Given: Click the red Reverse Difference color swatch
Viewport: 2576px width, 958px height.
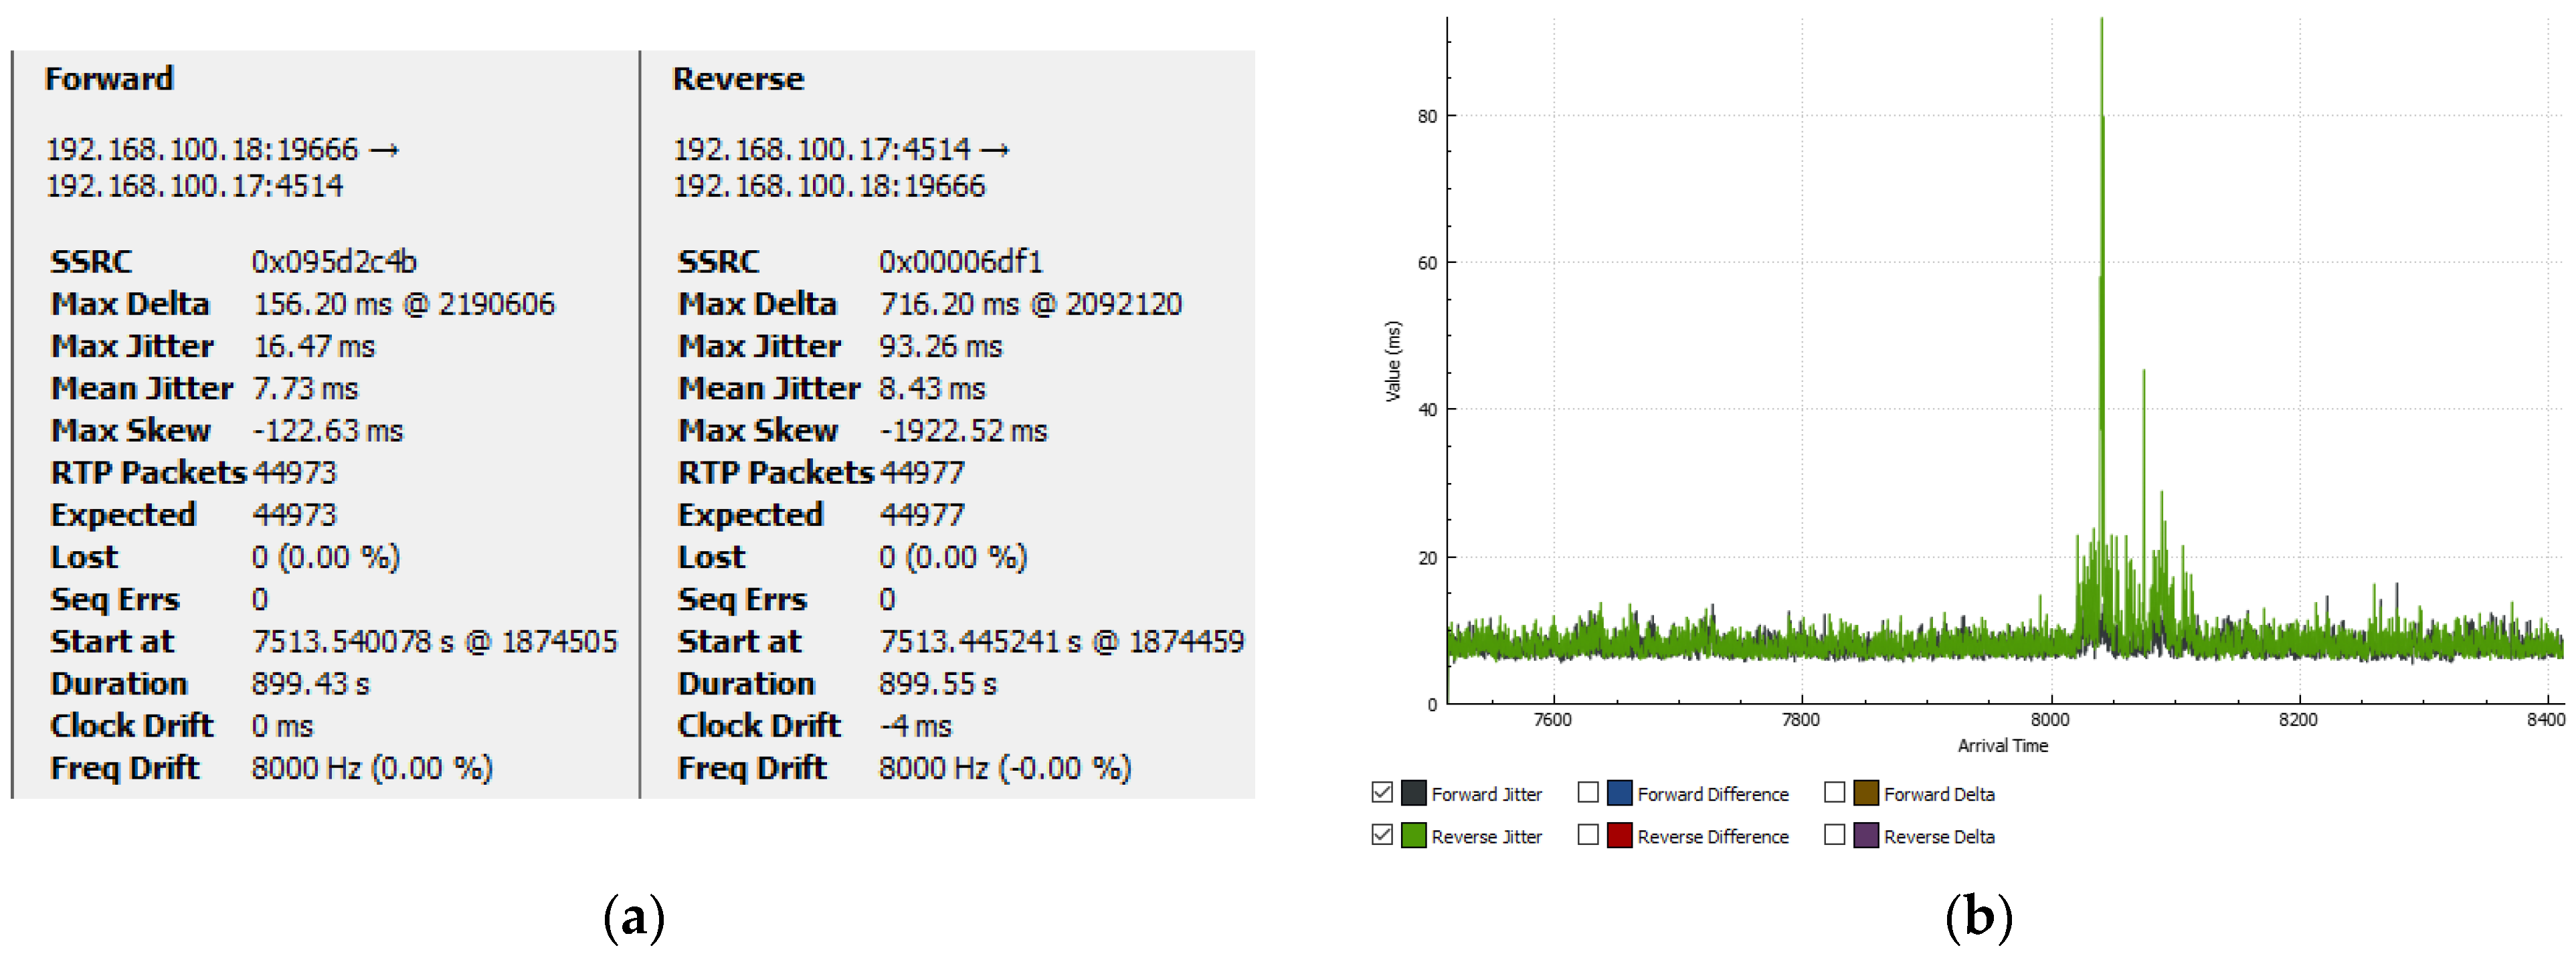Looking at the screenshot, I should (1619, 835).
